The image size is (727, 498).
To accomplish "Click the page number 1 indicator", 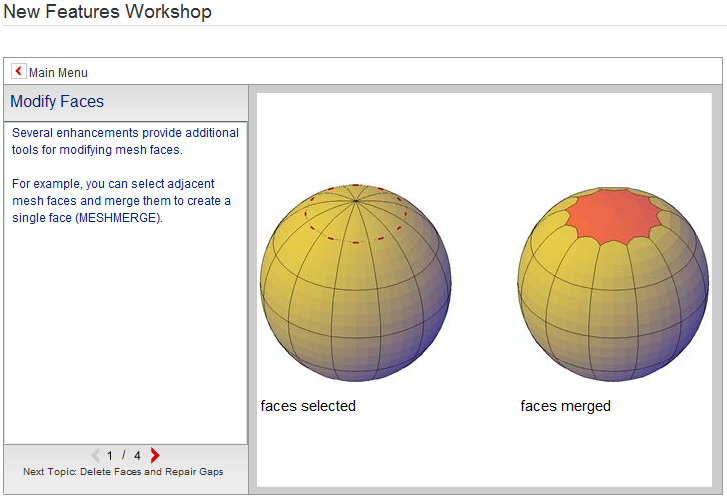I will [110, 456].
